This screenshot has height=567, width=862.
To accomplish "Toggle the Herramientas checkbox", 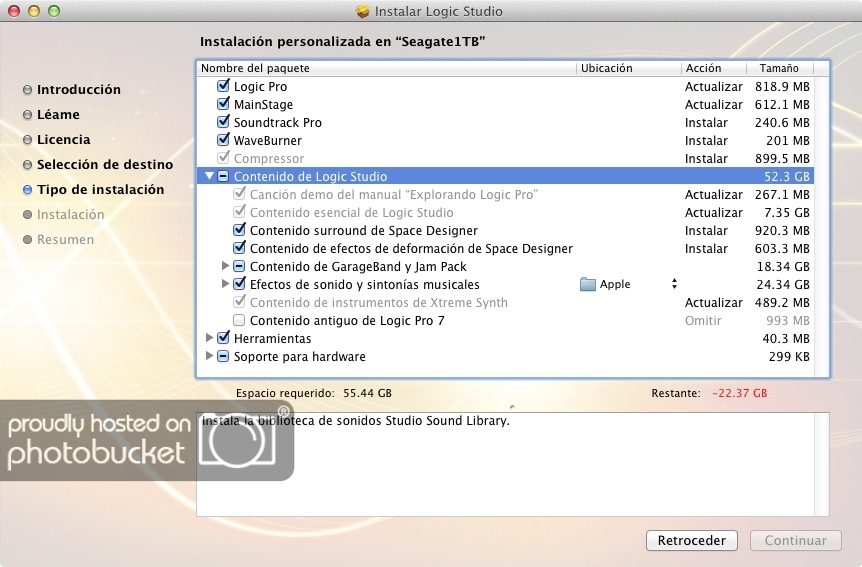I will (x=223, y=339).
